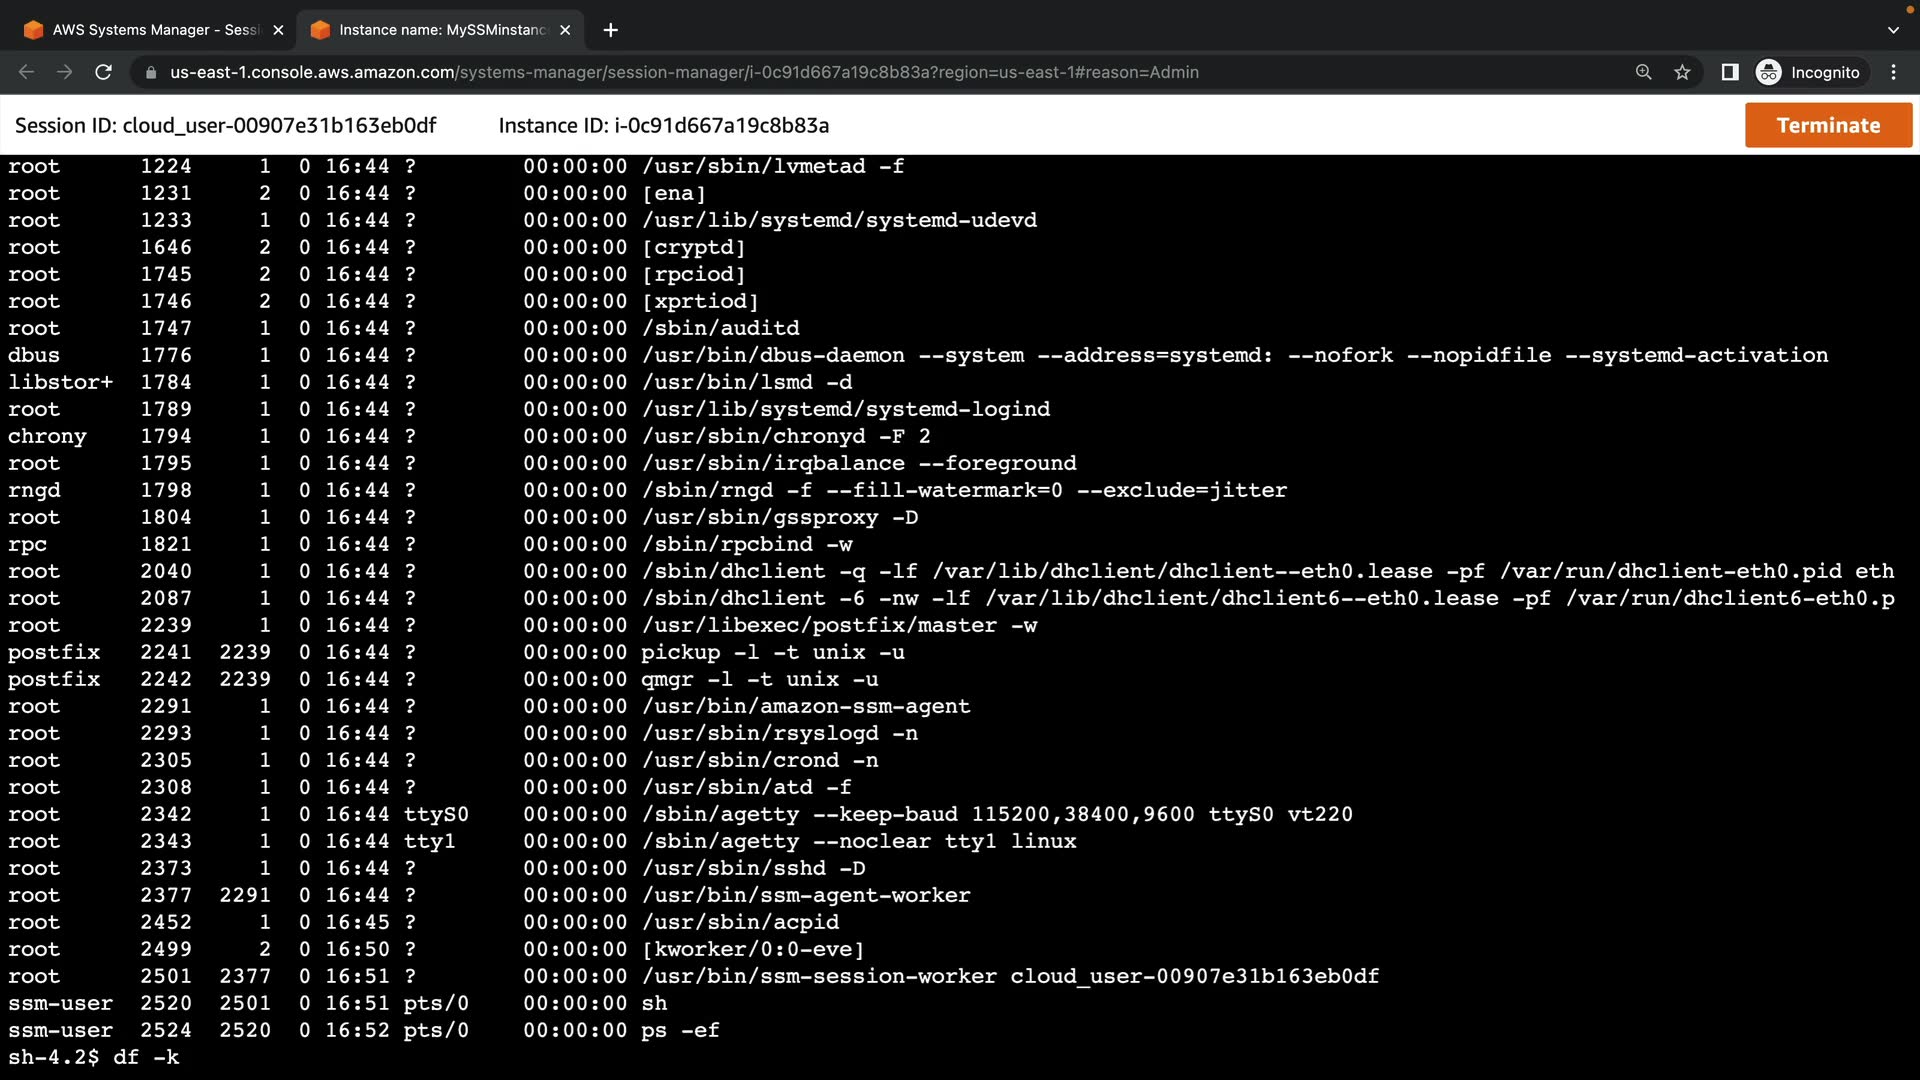Open Chrome three-dot menu

pyautogui.click(x=1893, y=72)
